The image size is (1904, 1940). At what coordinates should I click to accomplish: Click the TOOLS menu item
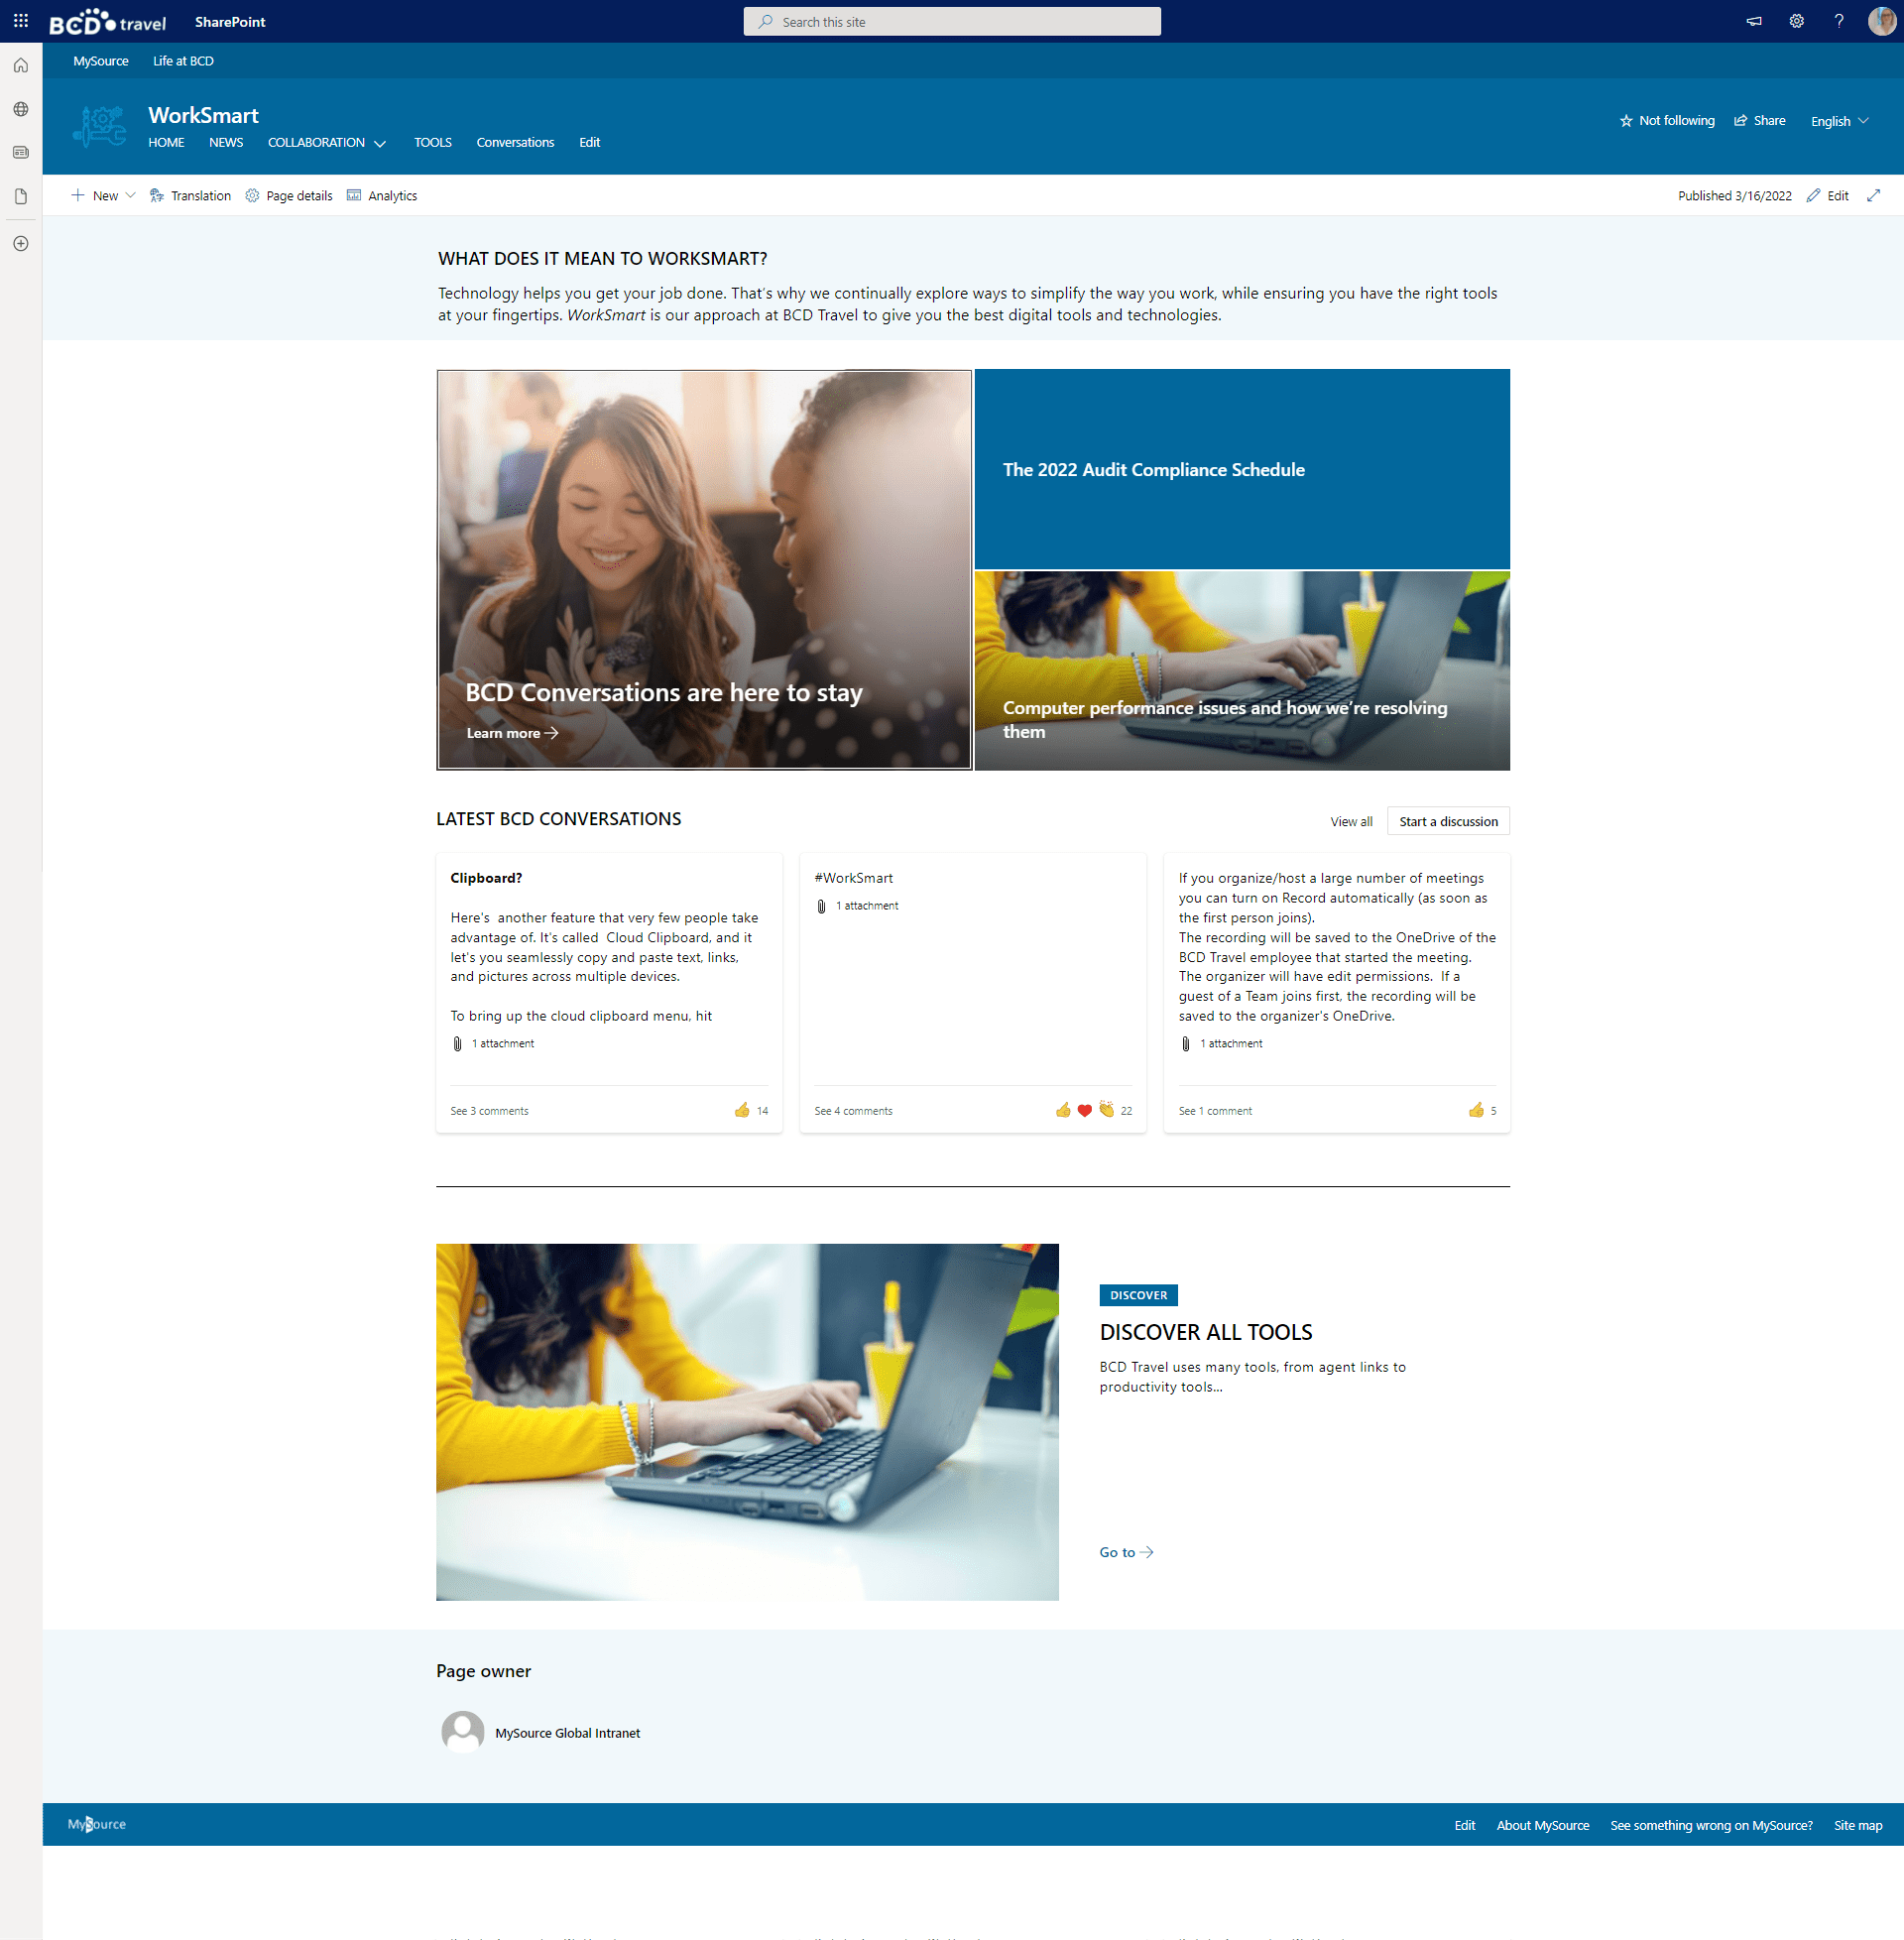tap(430, 141)
